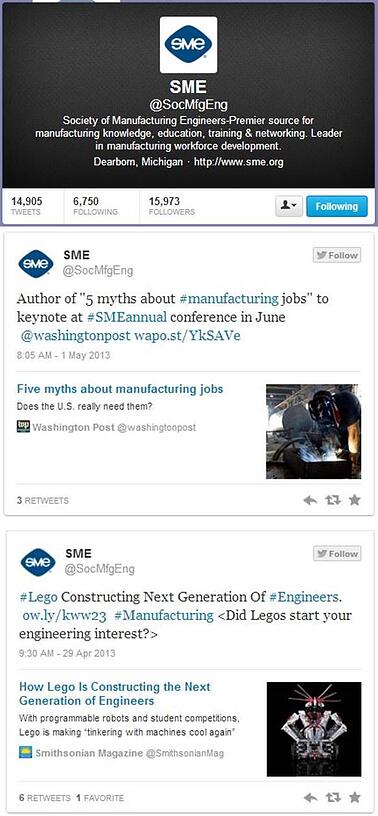The image size is (378, 816).
Task: Star the Lego engineers tweet
Action: tap(354, 797)
